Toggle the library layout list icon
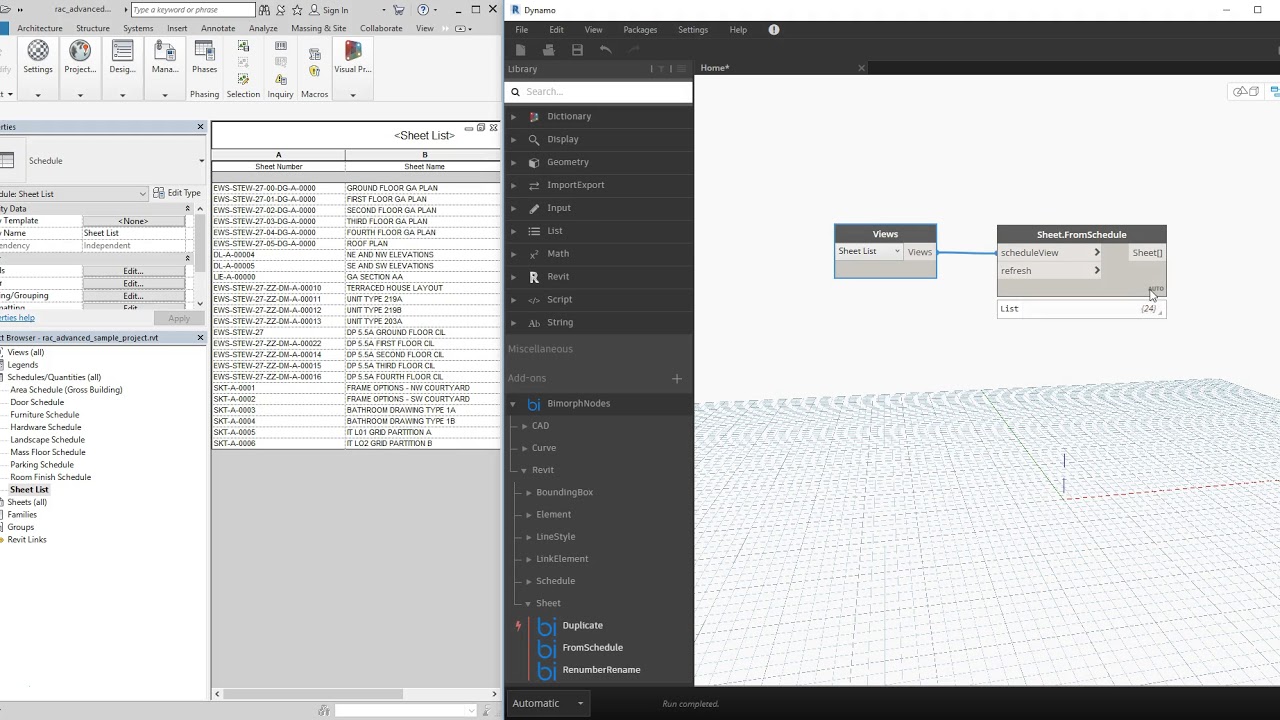 coord(682,69)
